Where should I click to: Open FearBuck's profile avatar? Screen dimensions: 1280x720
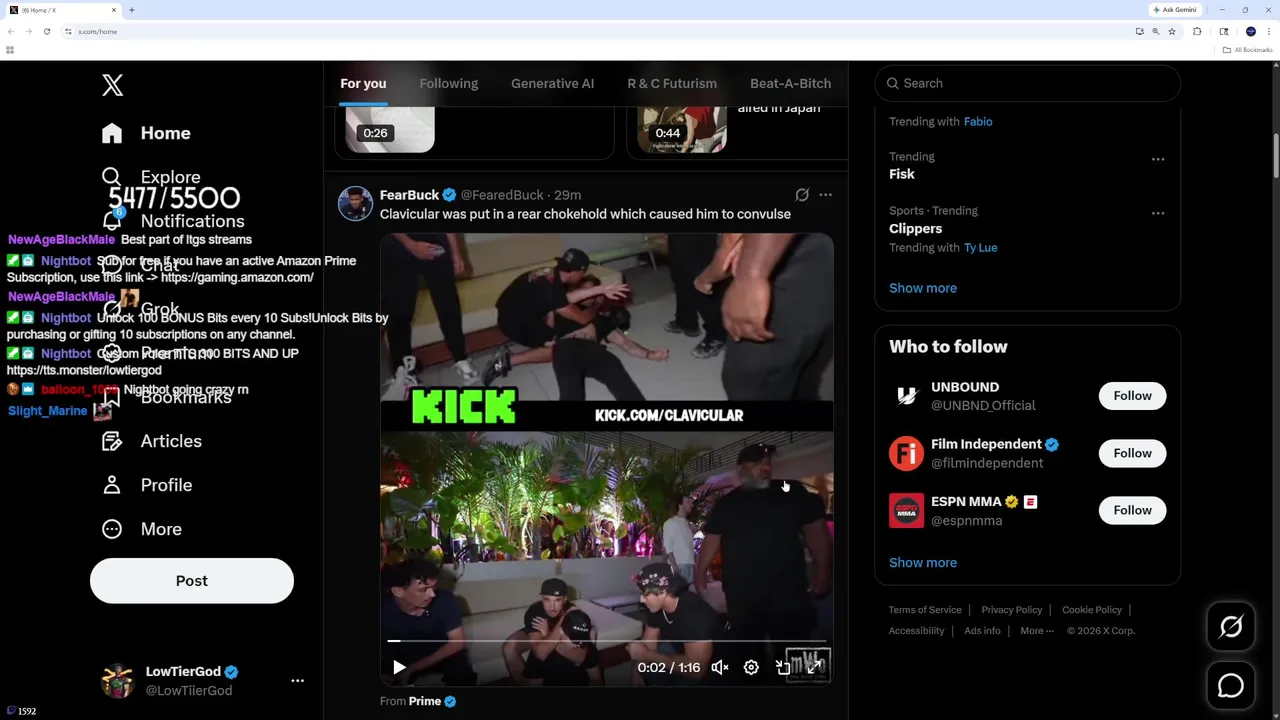click(x=355, y=203)
